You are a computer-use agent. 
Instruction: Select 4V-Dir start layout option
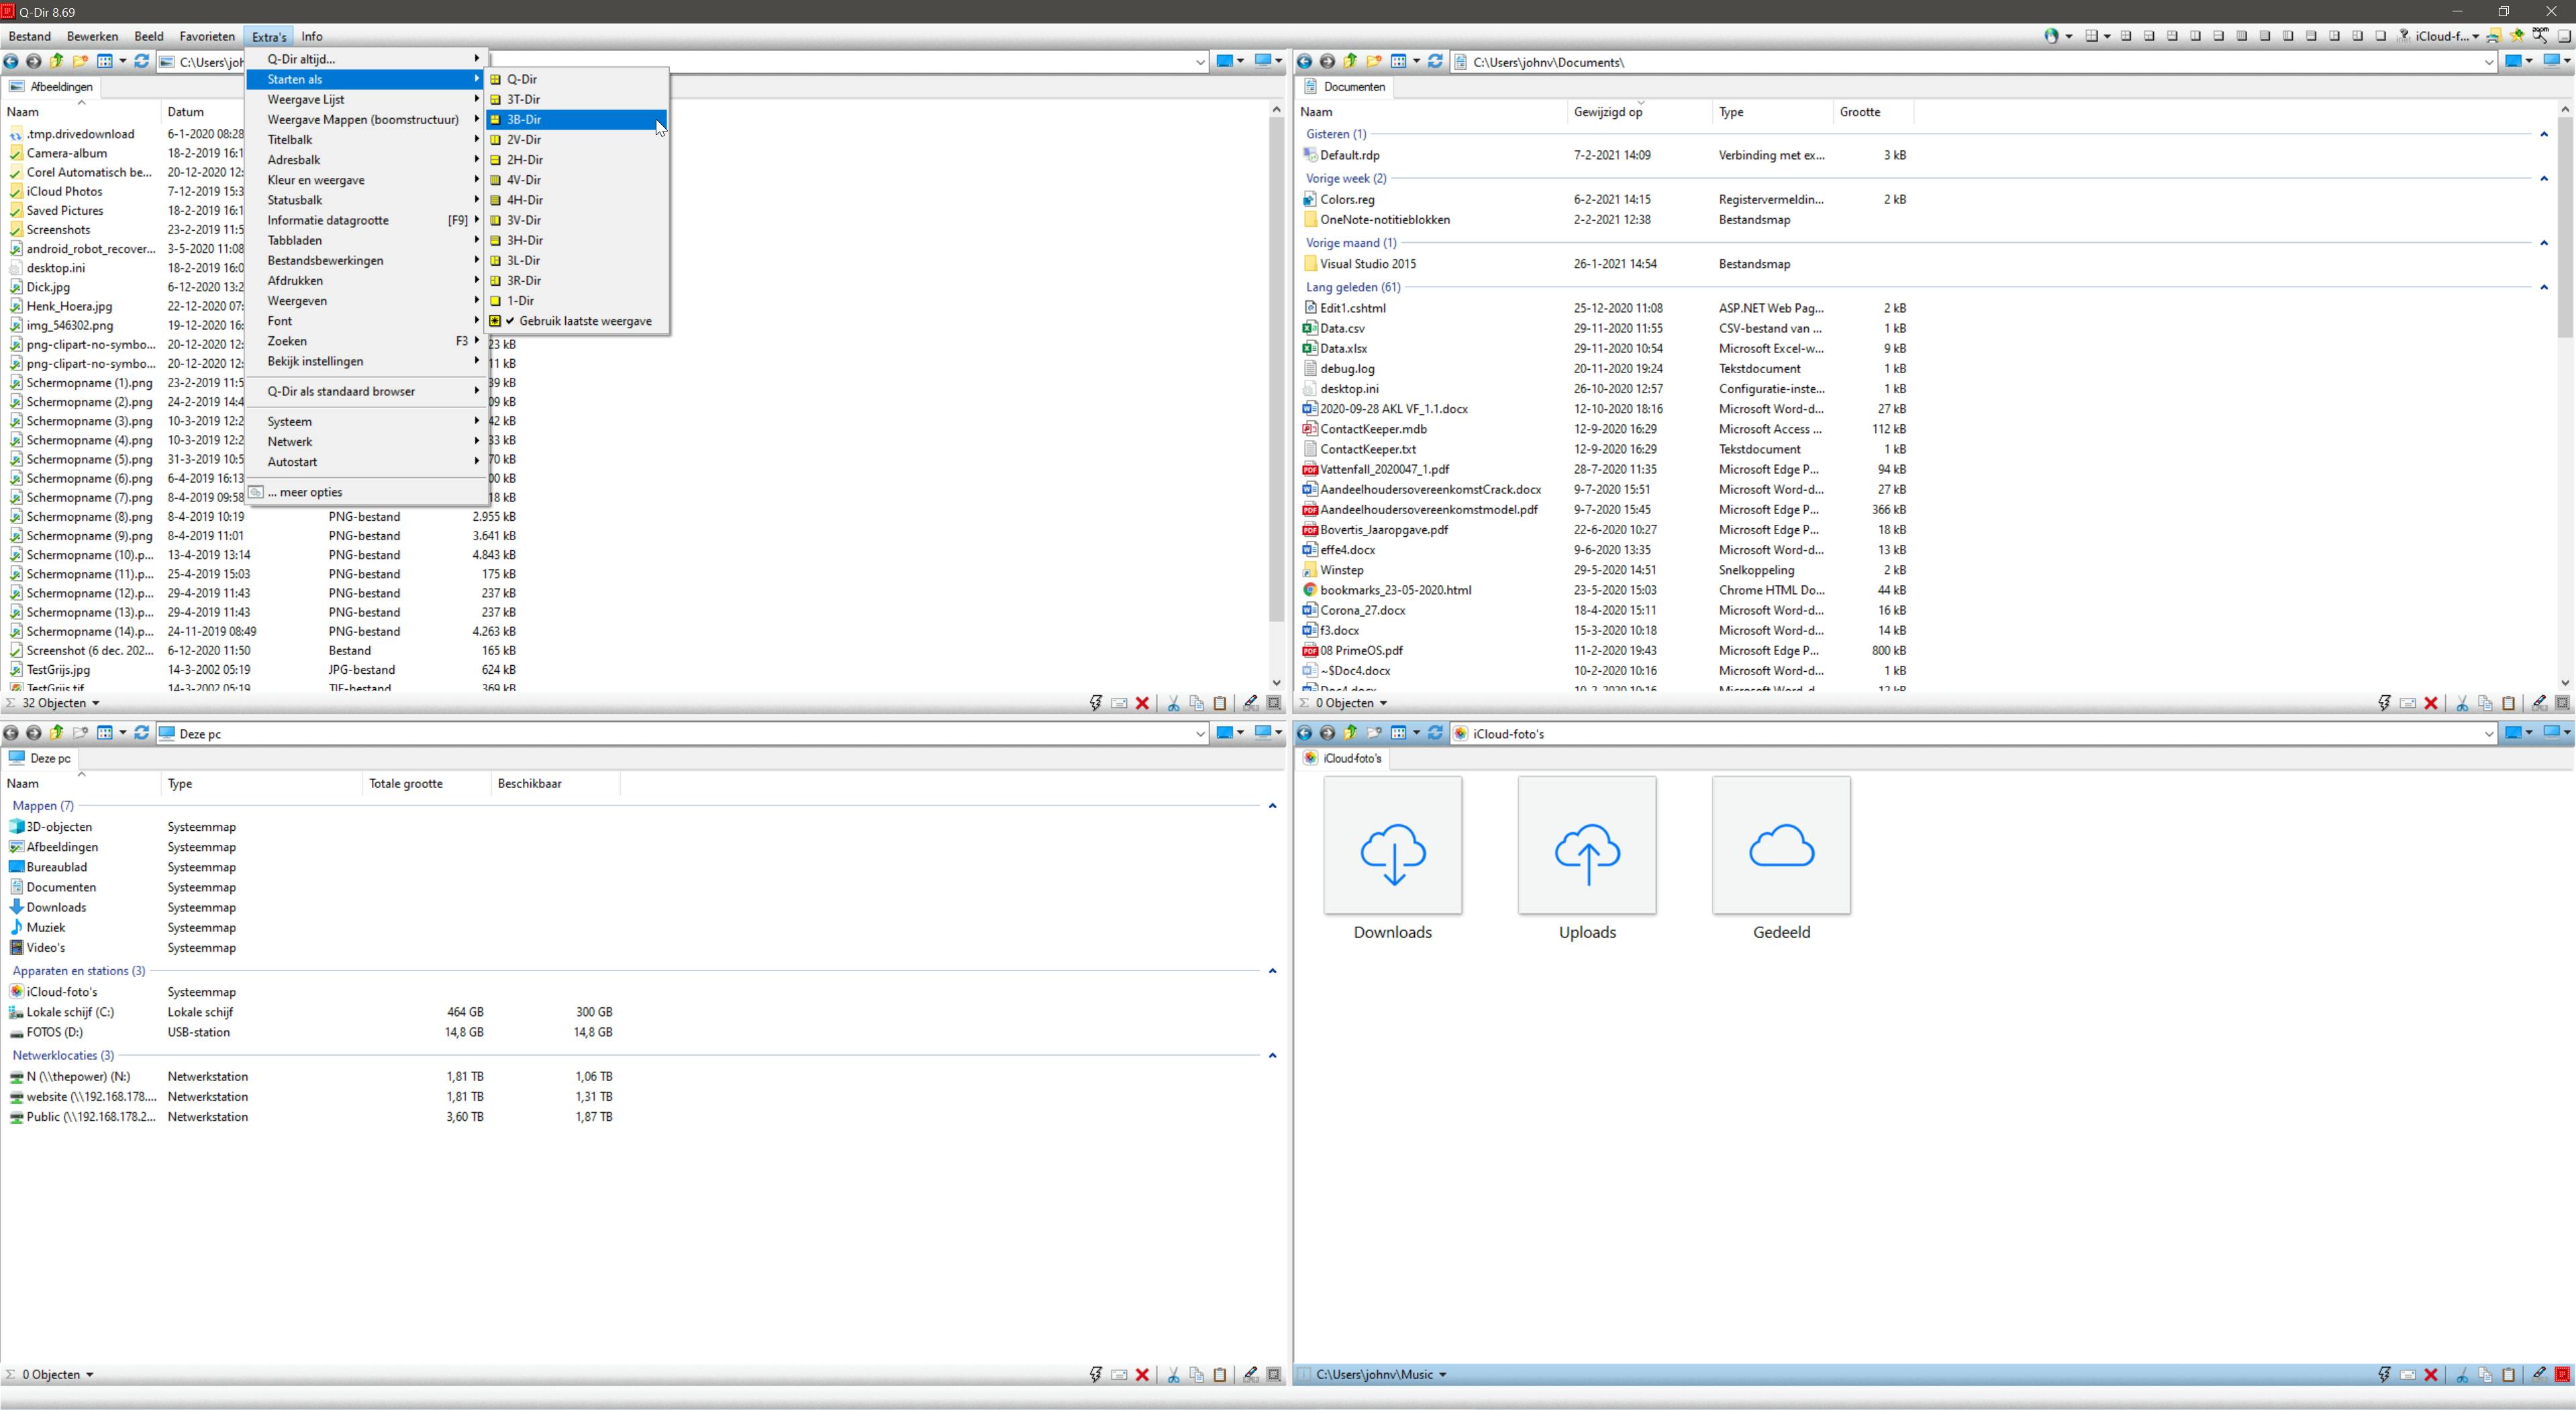coord(523,180)
